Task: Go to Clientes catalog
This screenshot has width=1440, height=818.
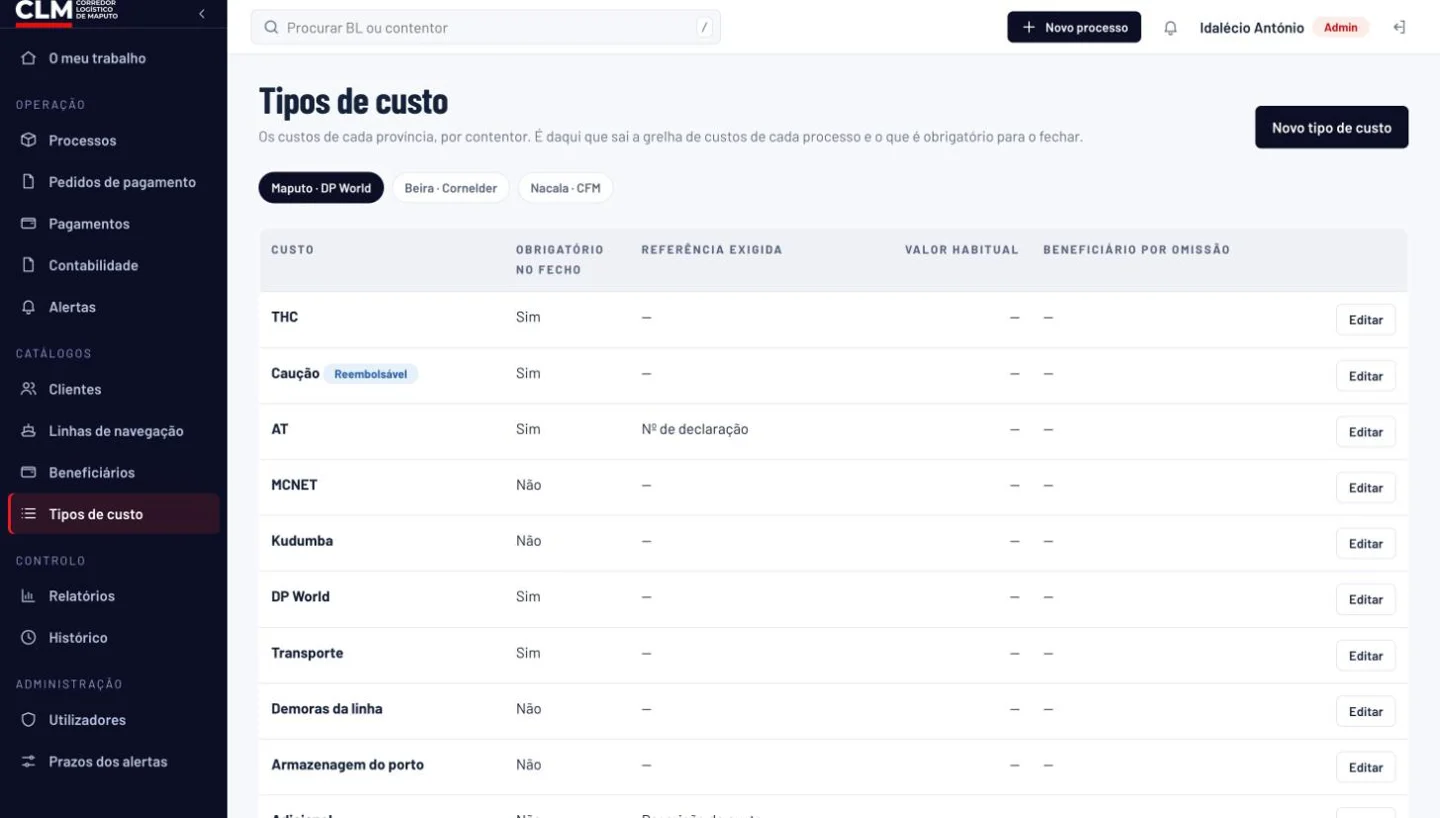Action: click(x=113, y=389)
